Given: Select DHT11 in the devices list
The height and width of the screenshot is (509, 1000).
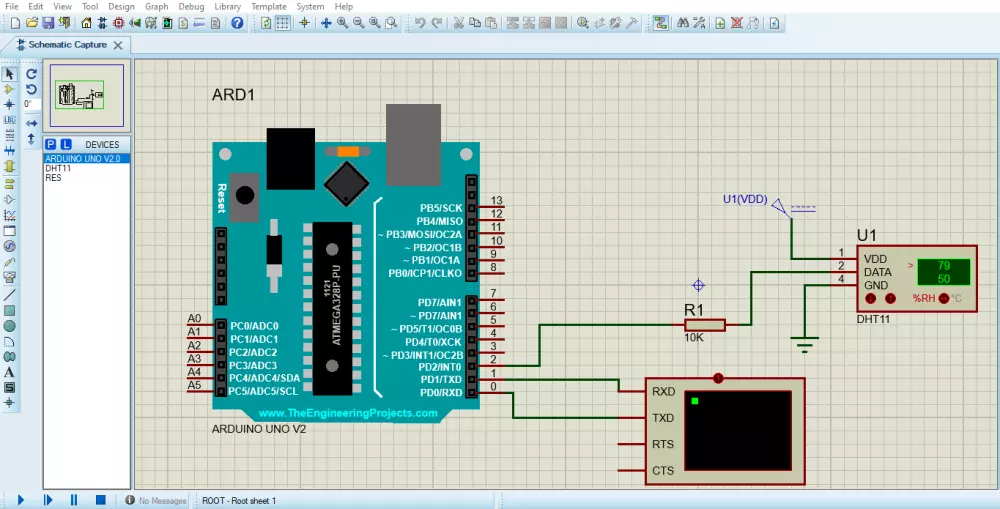Looking at the screenshot, I should [58, 169].
